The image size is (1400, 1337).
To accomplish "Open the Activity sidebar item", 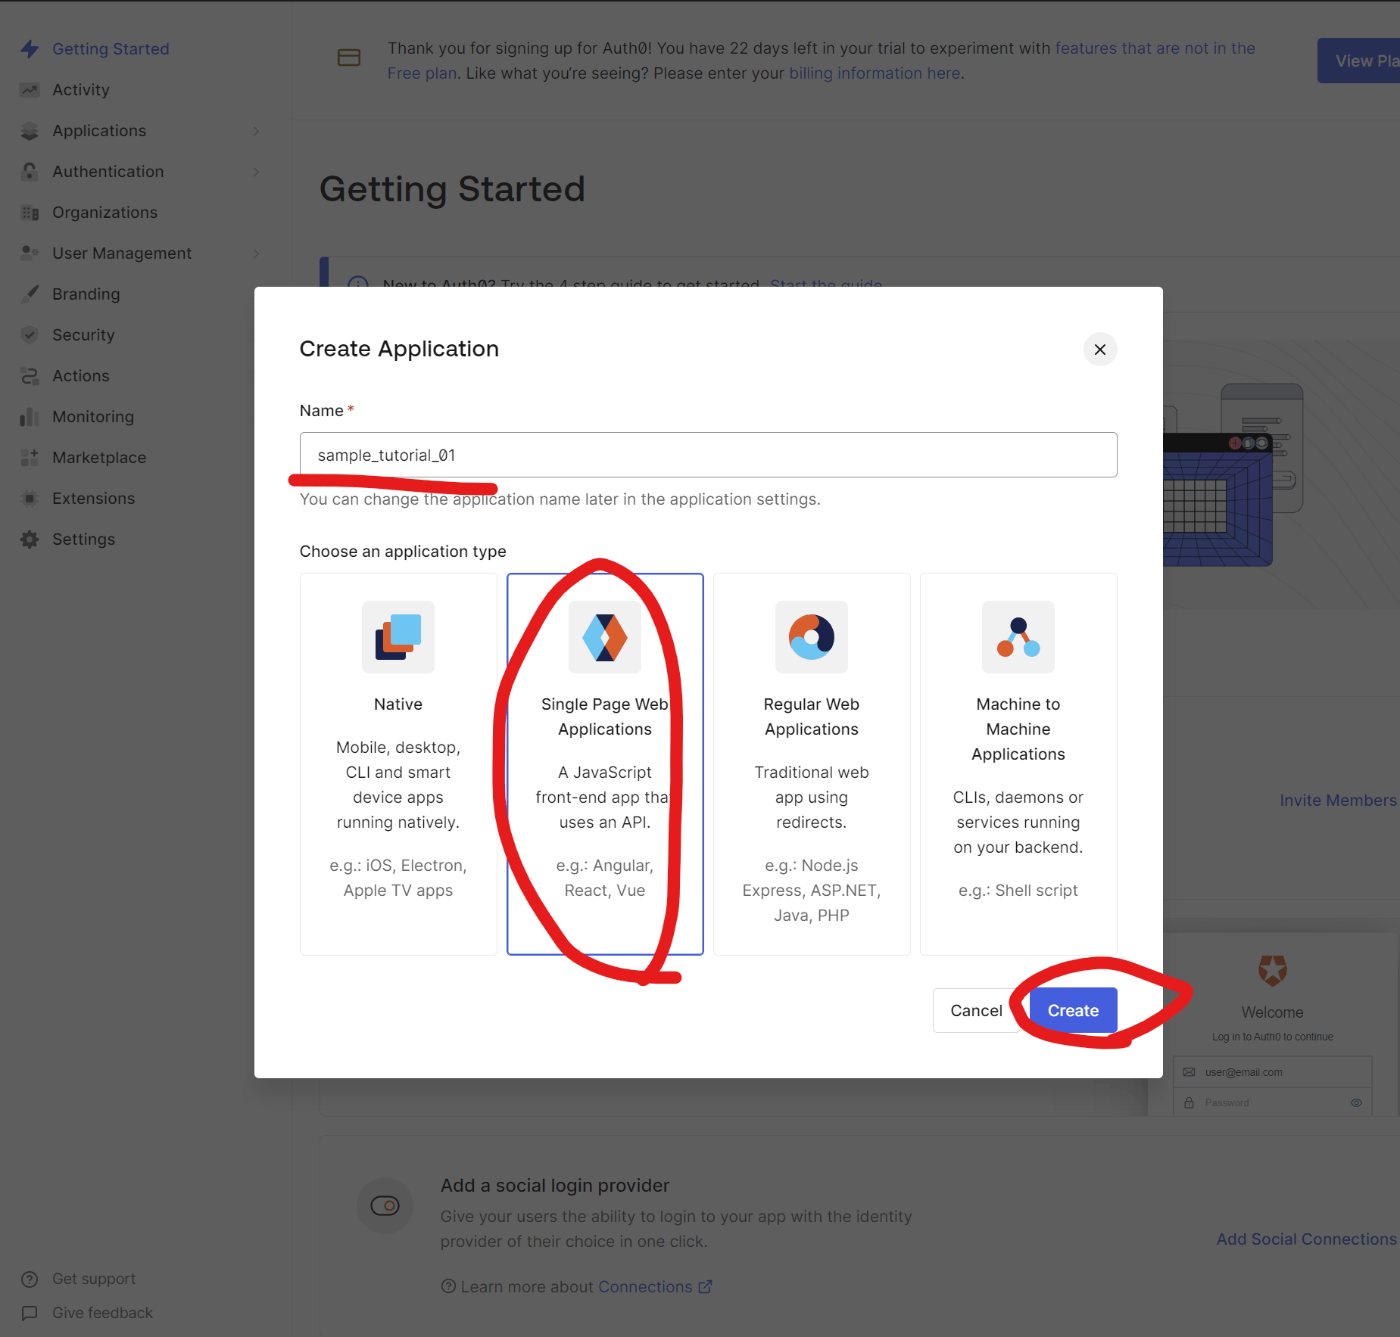I will [x=81, y=90].
